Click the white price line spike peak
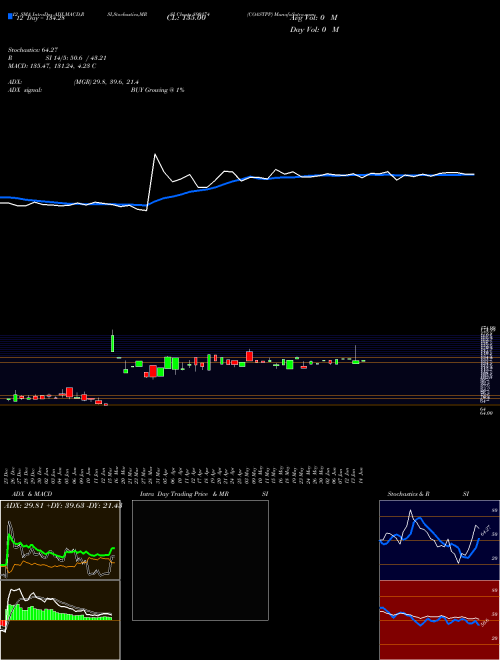500x660 pixels. 155,154
